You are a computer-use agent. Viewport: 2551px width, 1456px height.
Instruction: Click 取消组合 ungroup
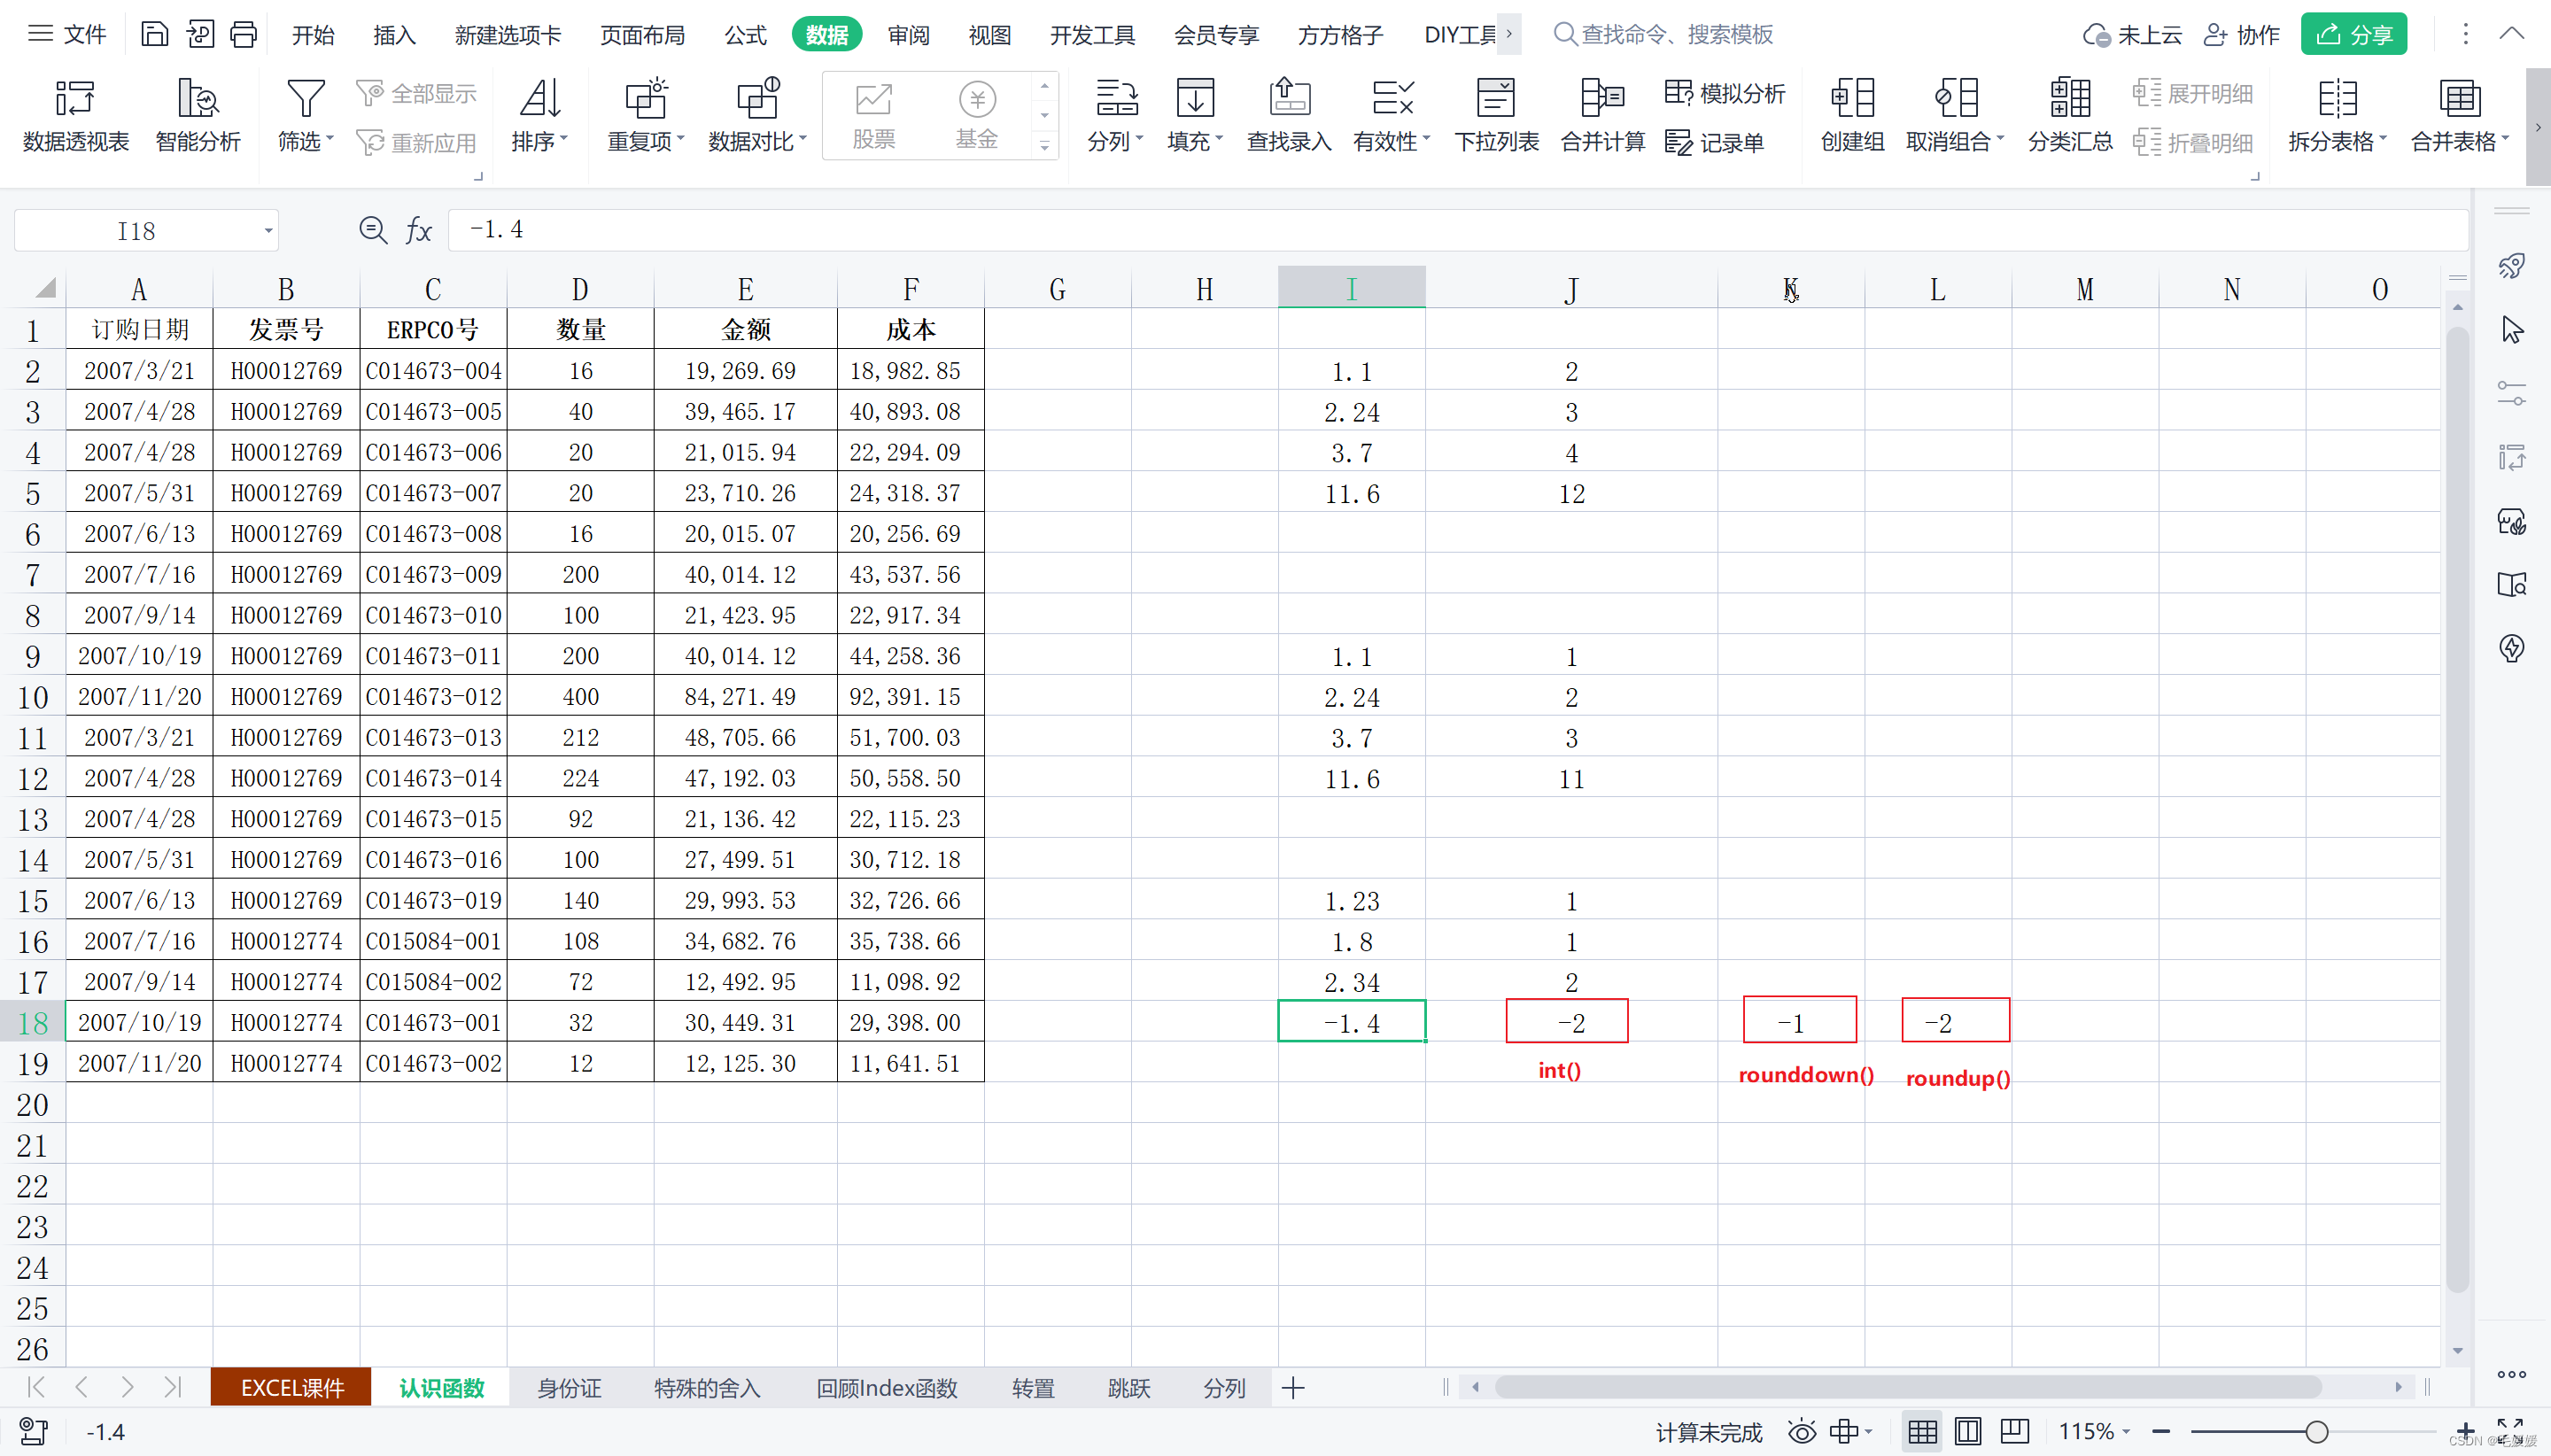[x=1955, y=116]
